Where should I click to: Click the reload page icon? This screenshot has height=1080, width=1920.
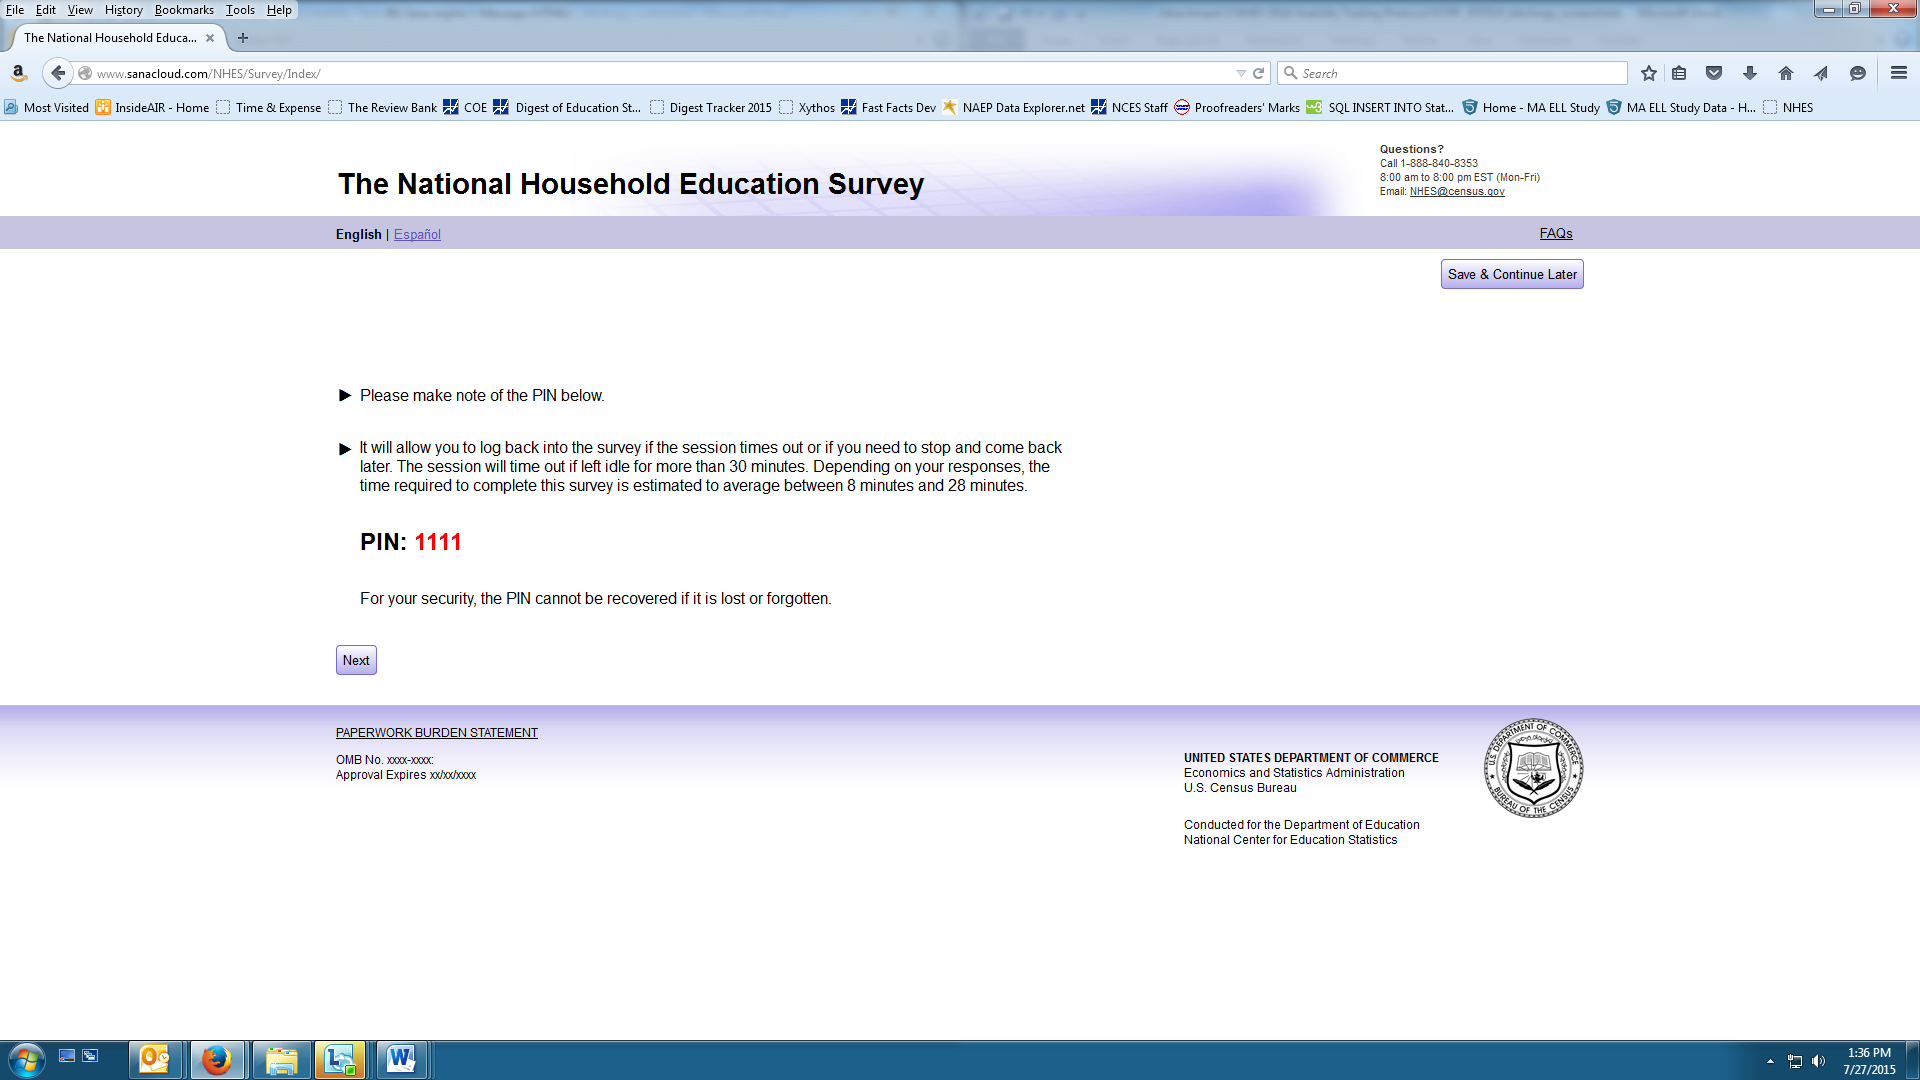coord(1259,73)
